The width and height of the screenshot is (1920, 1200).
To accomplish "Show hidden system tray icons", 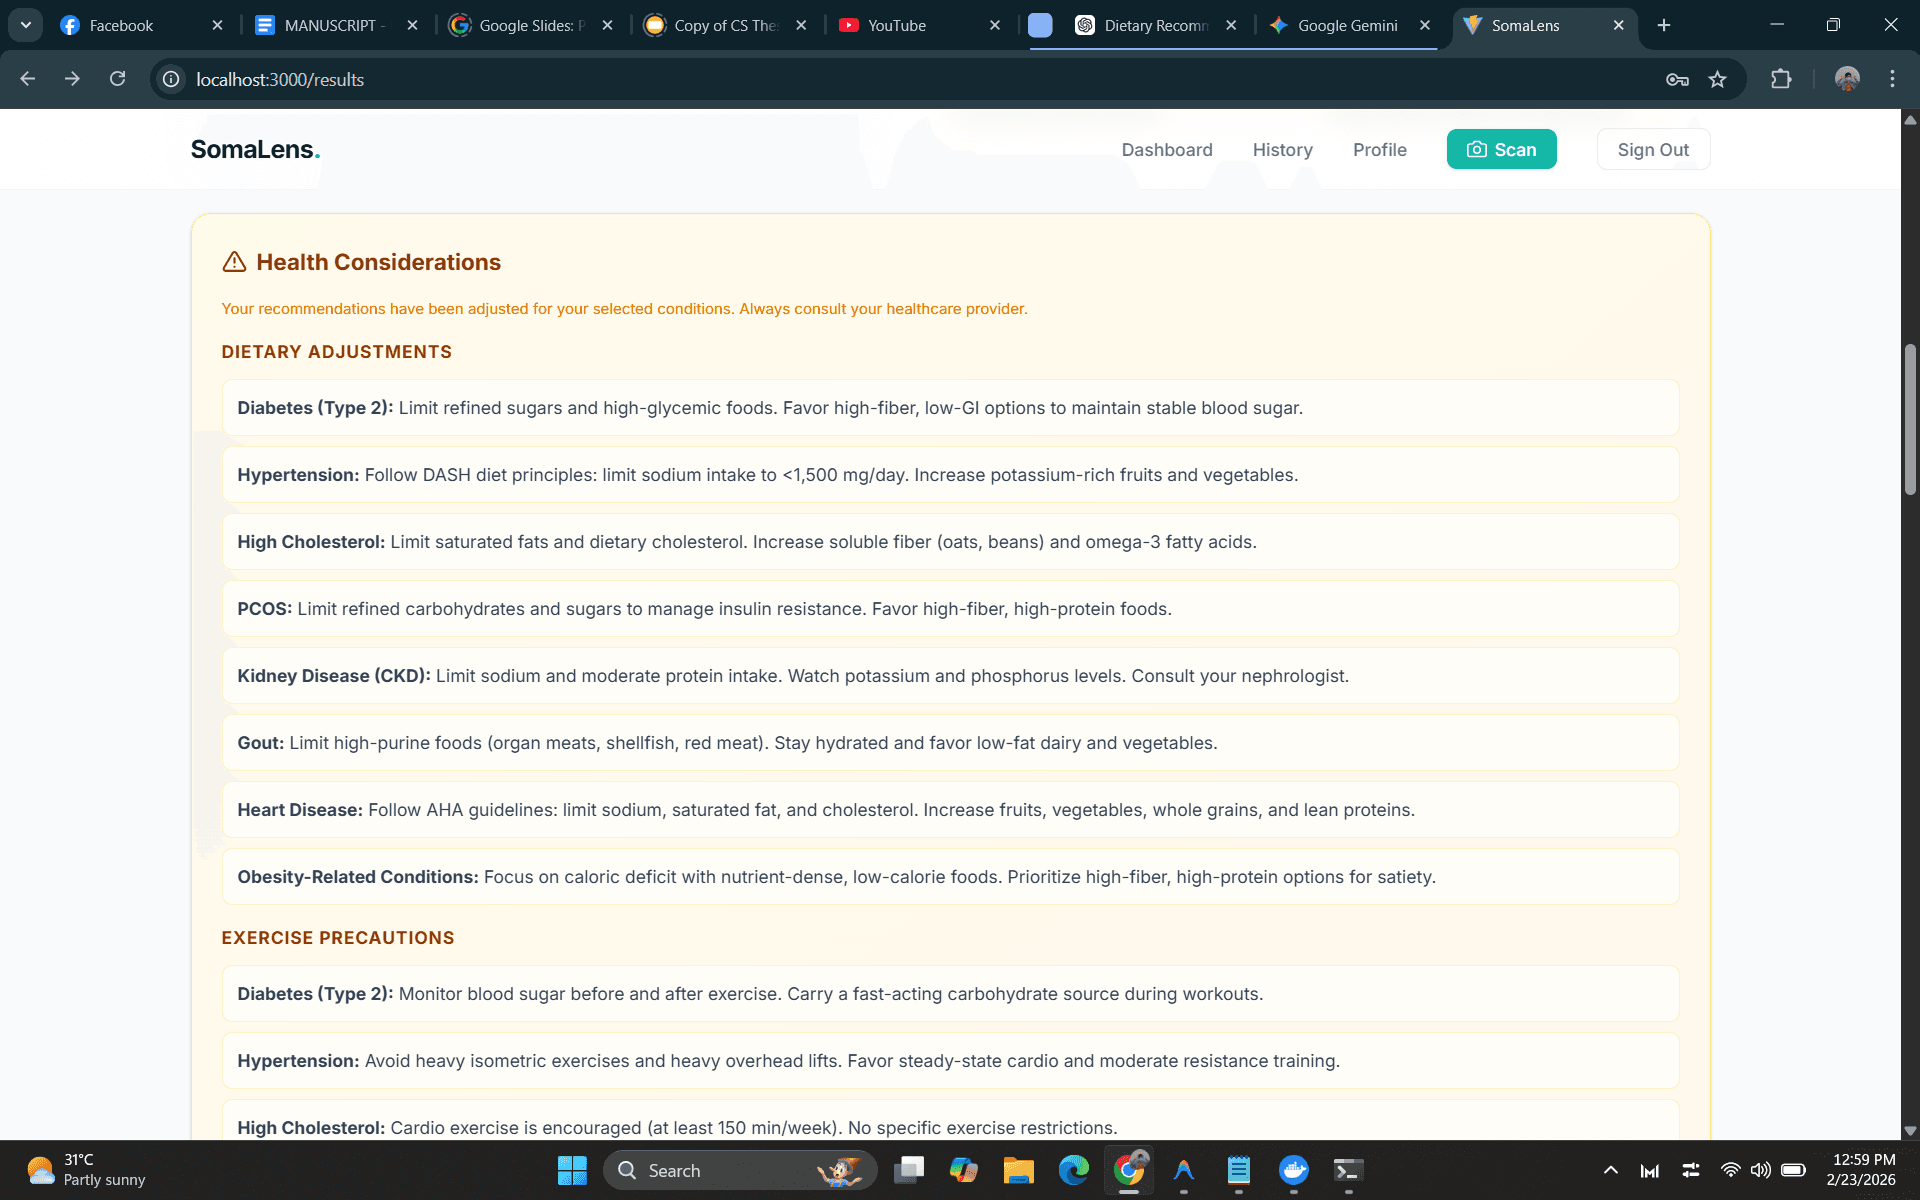I will 1610,1170.
